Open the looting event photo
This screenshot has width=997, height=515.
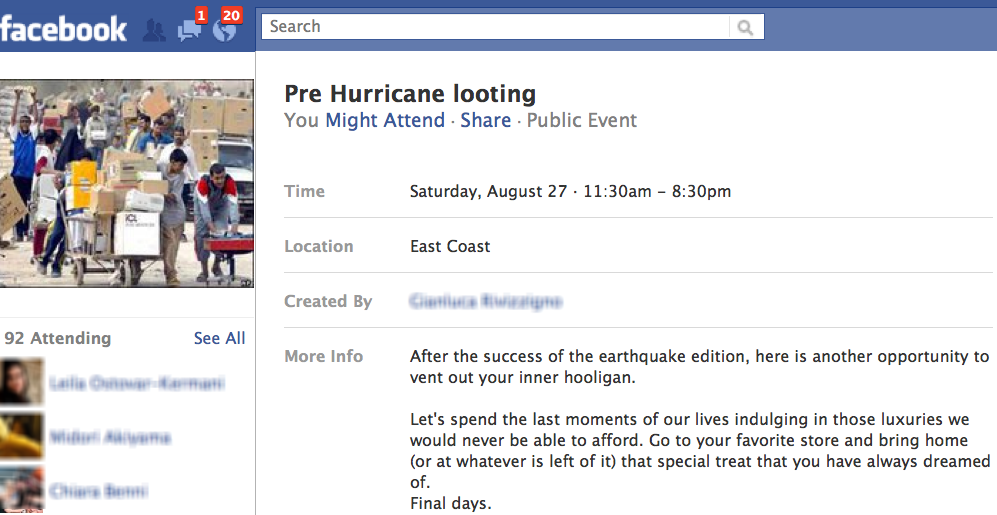[127, 183]
